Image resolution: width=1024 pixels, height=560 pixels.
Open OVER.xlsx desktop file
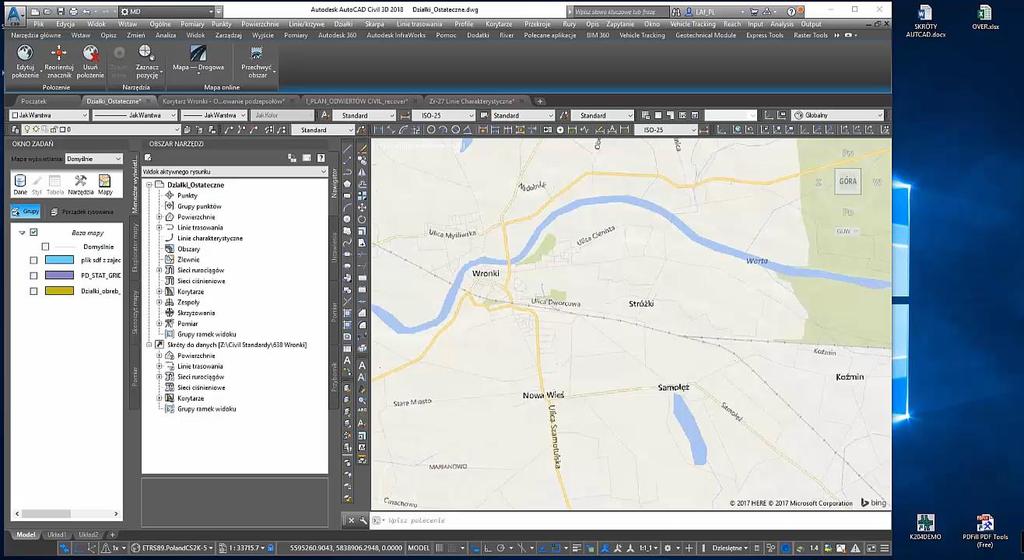[x=985, y=18]
